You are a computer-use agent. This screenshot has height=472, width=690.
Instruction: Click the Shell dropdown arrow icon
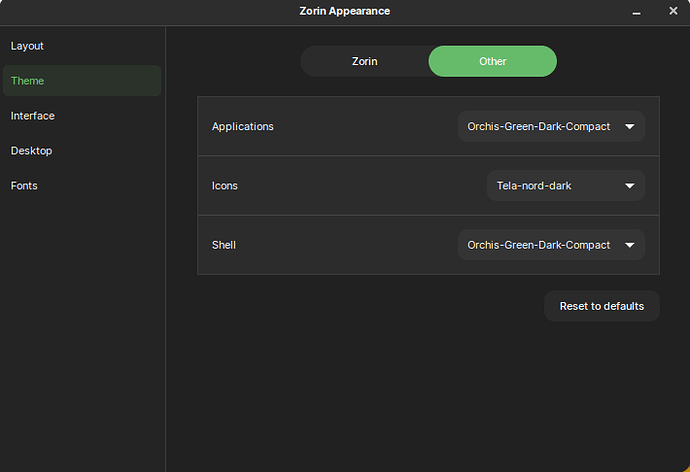630,245
